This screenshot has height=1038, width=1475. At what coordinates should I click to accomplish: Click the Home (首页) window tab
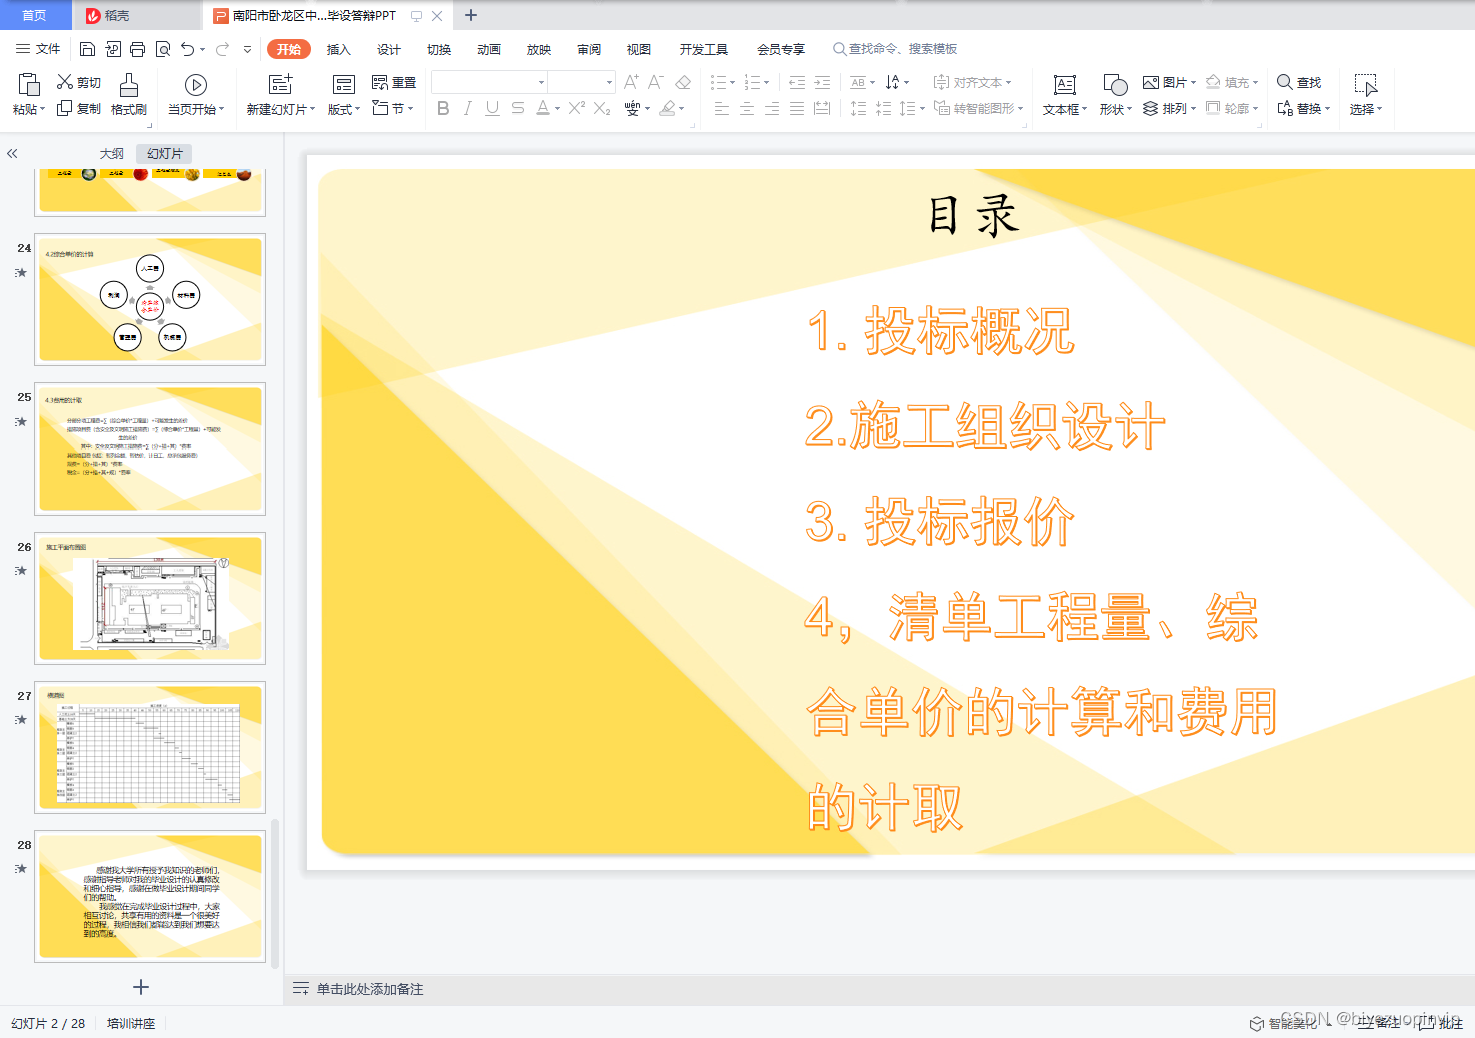[34, 15]
